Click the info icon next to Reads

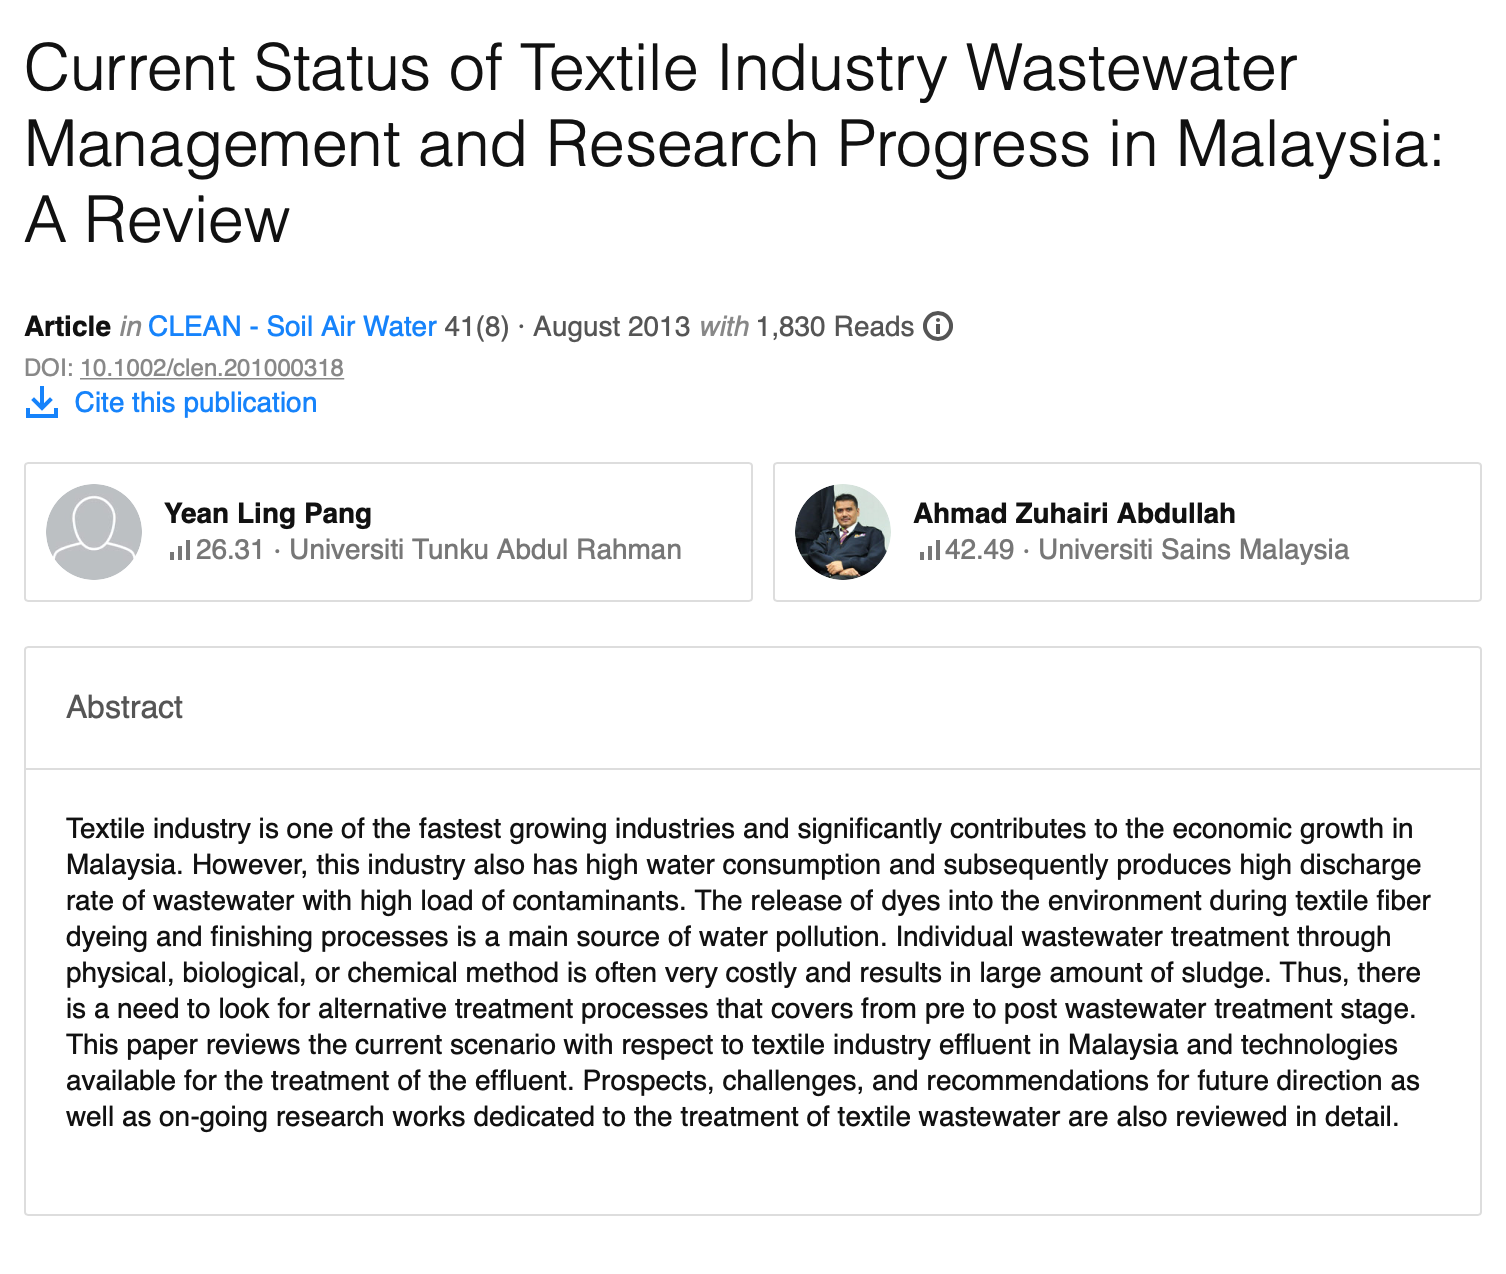pos(938,327)
